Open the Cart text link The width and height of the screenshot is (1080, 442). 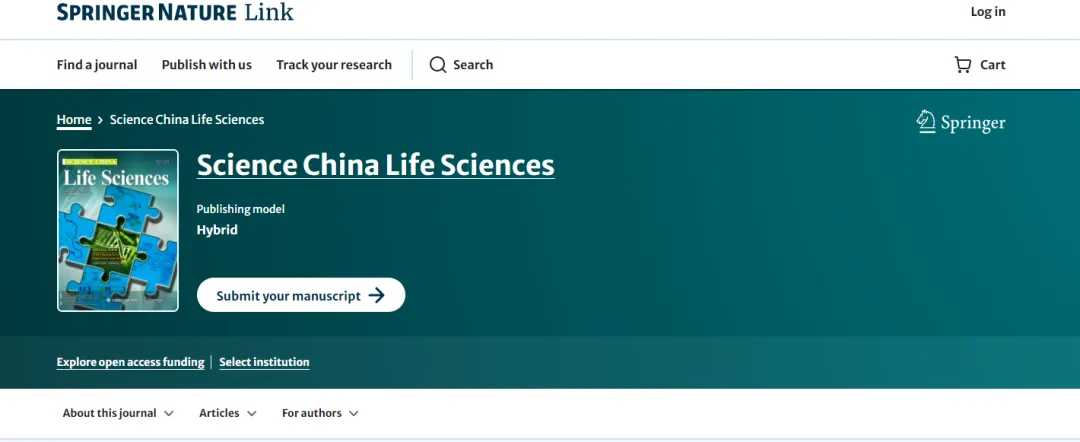(993, 65)
